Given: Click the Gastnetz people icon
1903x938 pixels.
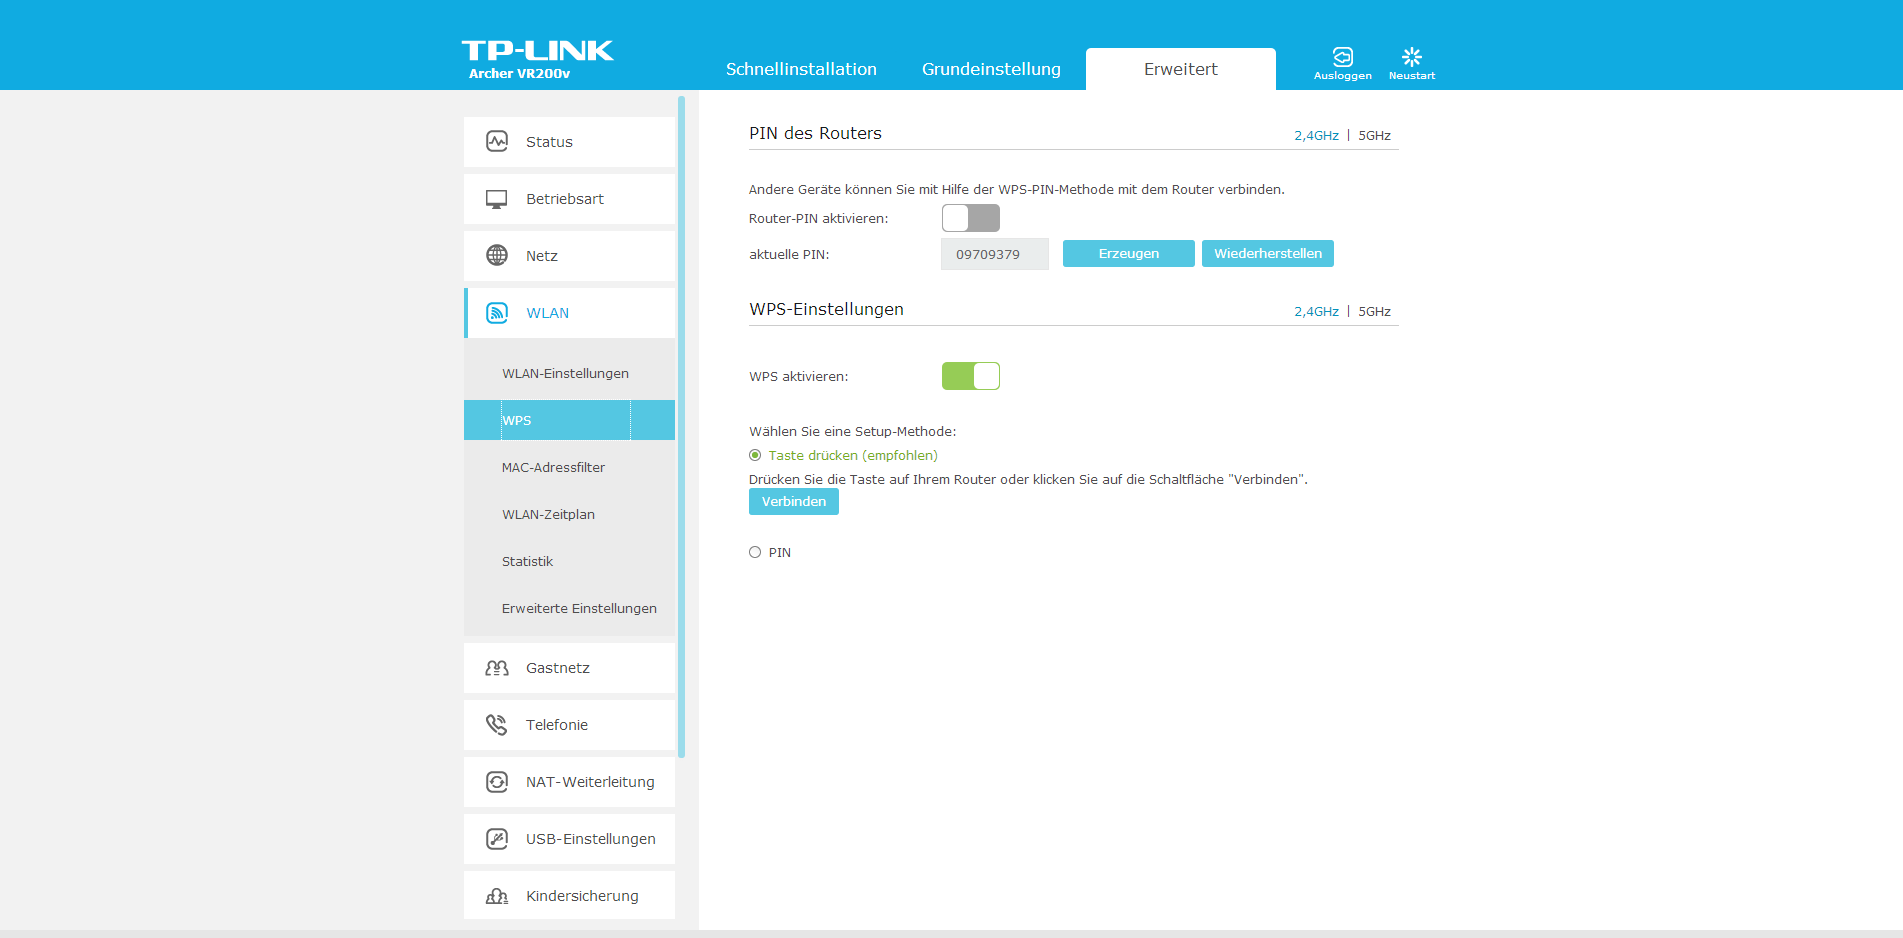Looking at the screenshot, I should (x=497, y=668).
